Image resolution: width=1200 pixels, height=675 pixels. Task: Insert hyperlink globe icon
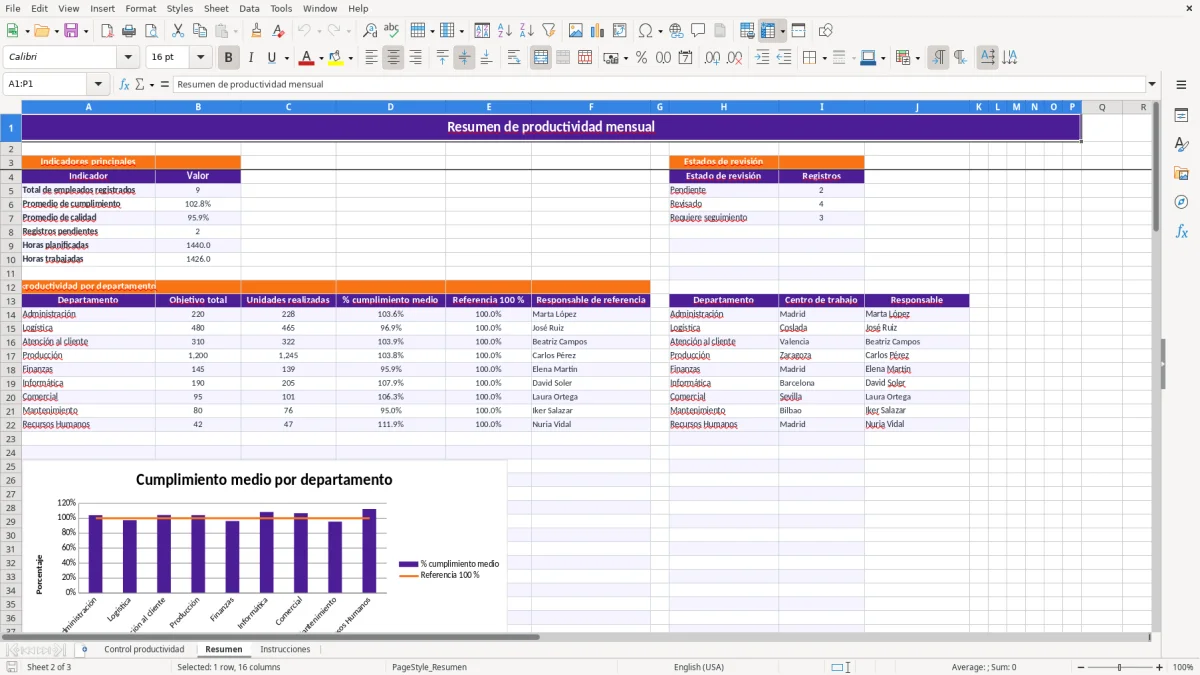click(676, 31)
